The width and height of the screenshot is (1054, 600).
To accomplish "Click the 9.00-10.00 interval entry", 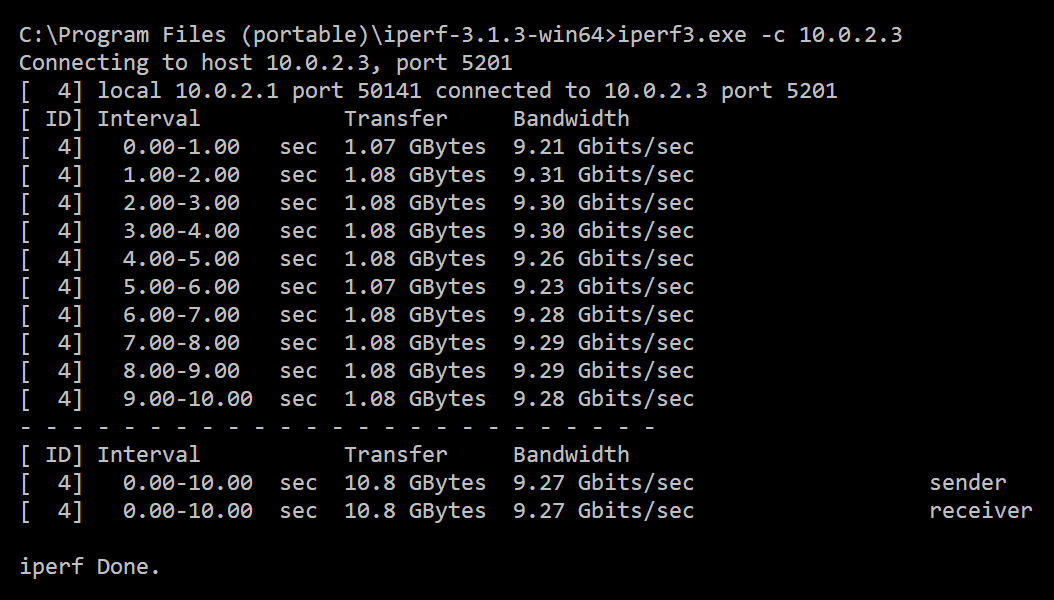I will point(187,399).
